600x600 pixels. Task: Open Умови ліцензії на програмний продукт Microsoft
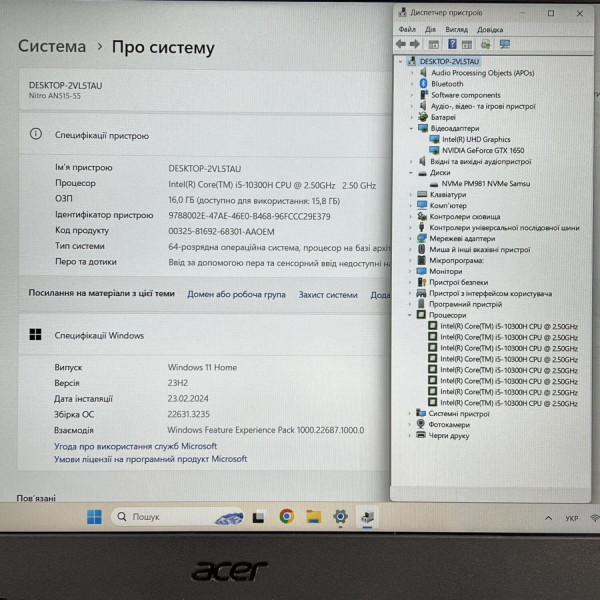150,459
